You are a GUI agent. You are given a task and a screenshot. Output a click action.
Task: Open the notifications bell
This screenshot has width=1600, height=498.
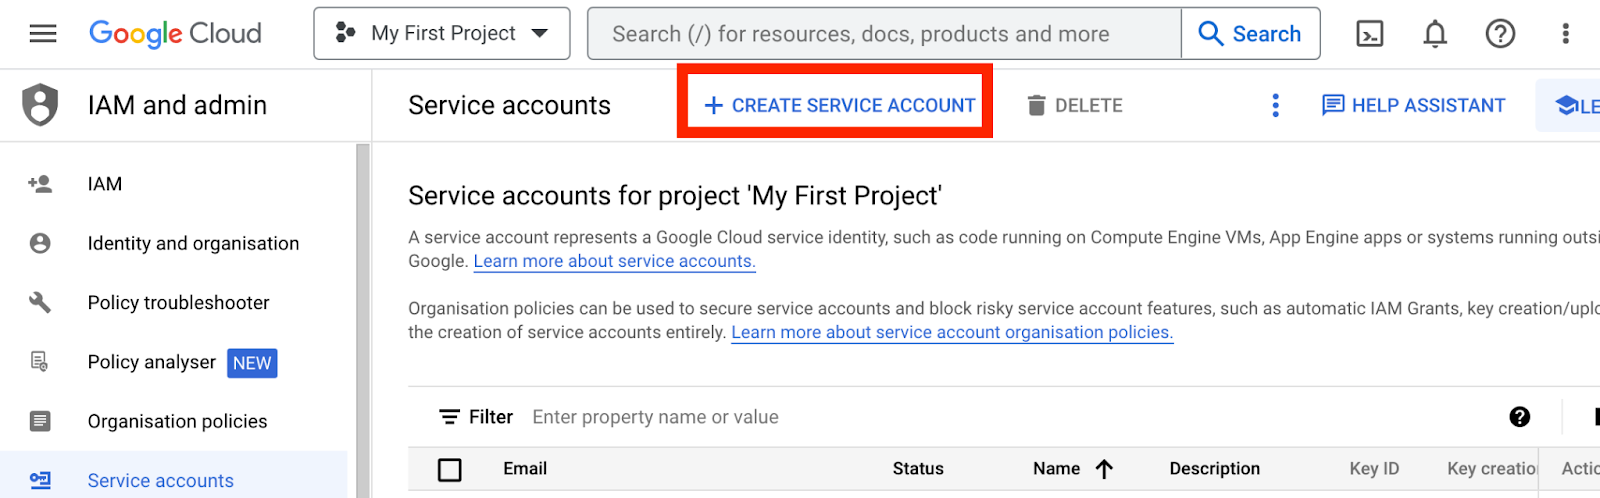(x=1435, y=34)
